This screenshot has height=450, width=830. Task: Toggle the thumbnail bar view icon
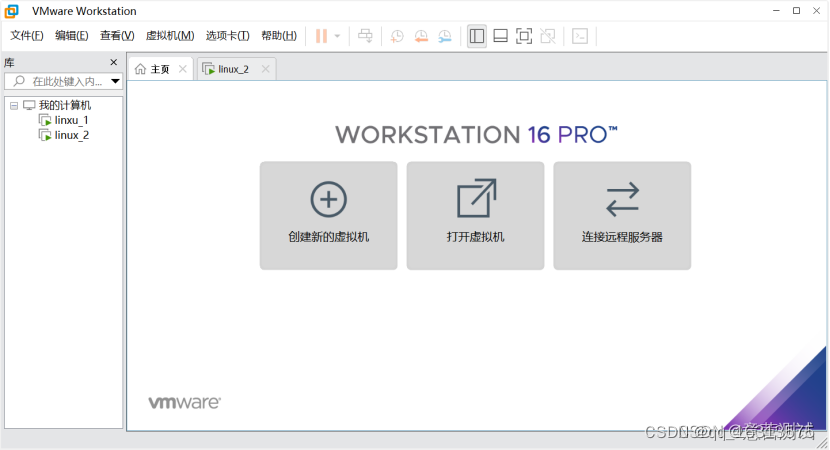[500, 36]
